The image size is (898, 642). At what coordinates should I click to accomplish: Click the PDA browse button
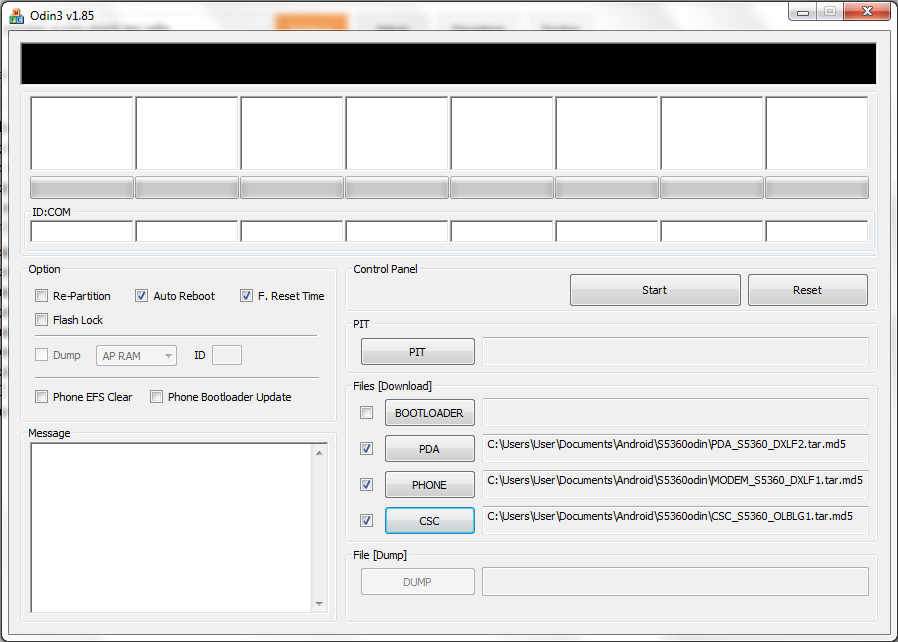(x=430, y=448)
